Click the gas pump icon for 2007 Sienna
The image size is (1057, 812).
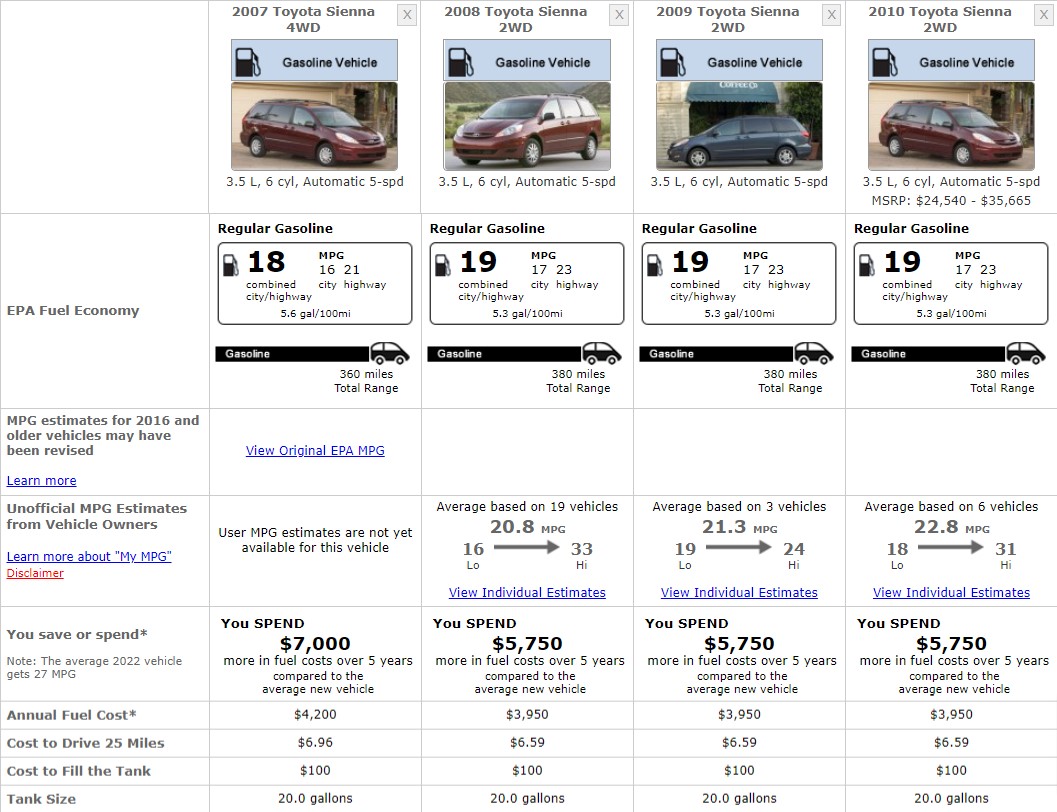coord(247,62)
